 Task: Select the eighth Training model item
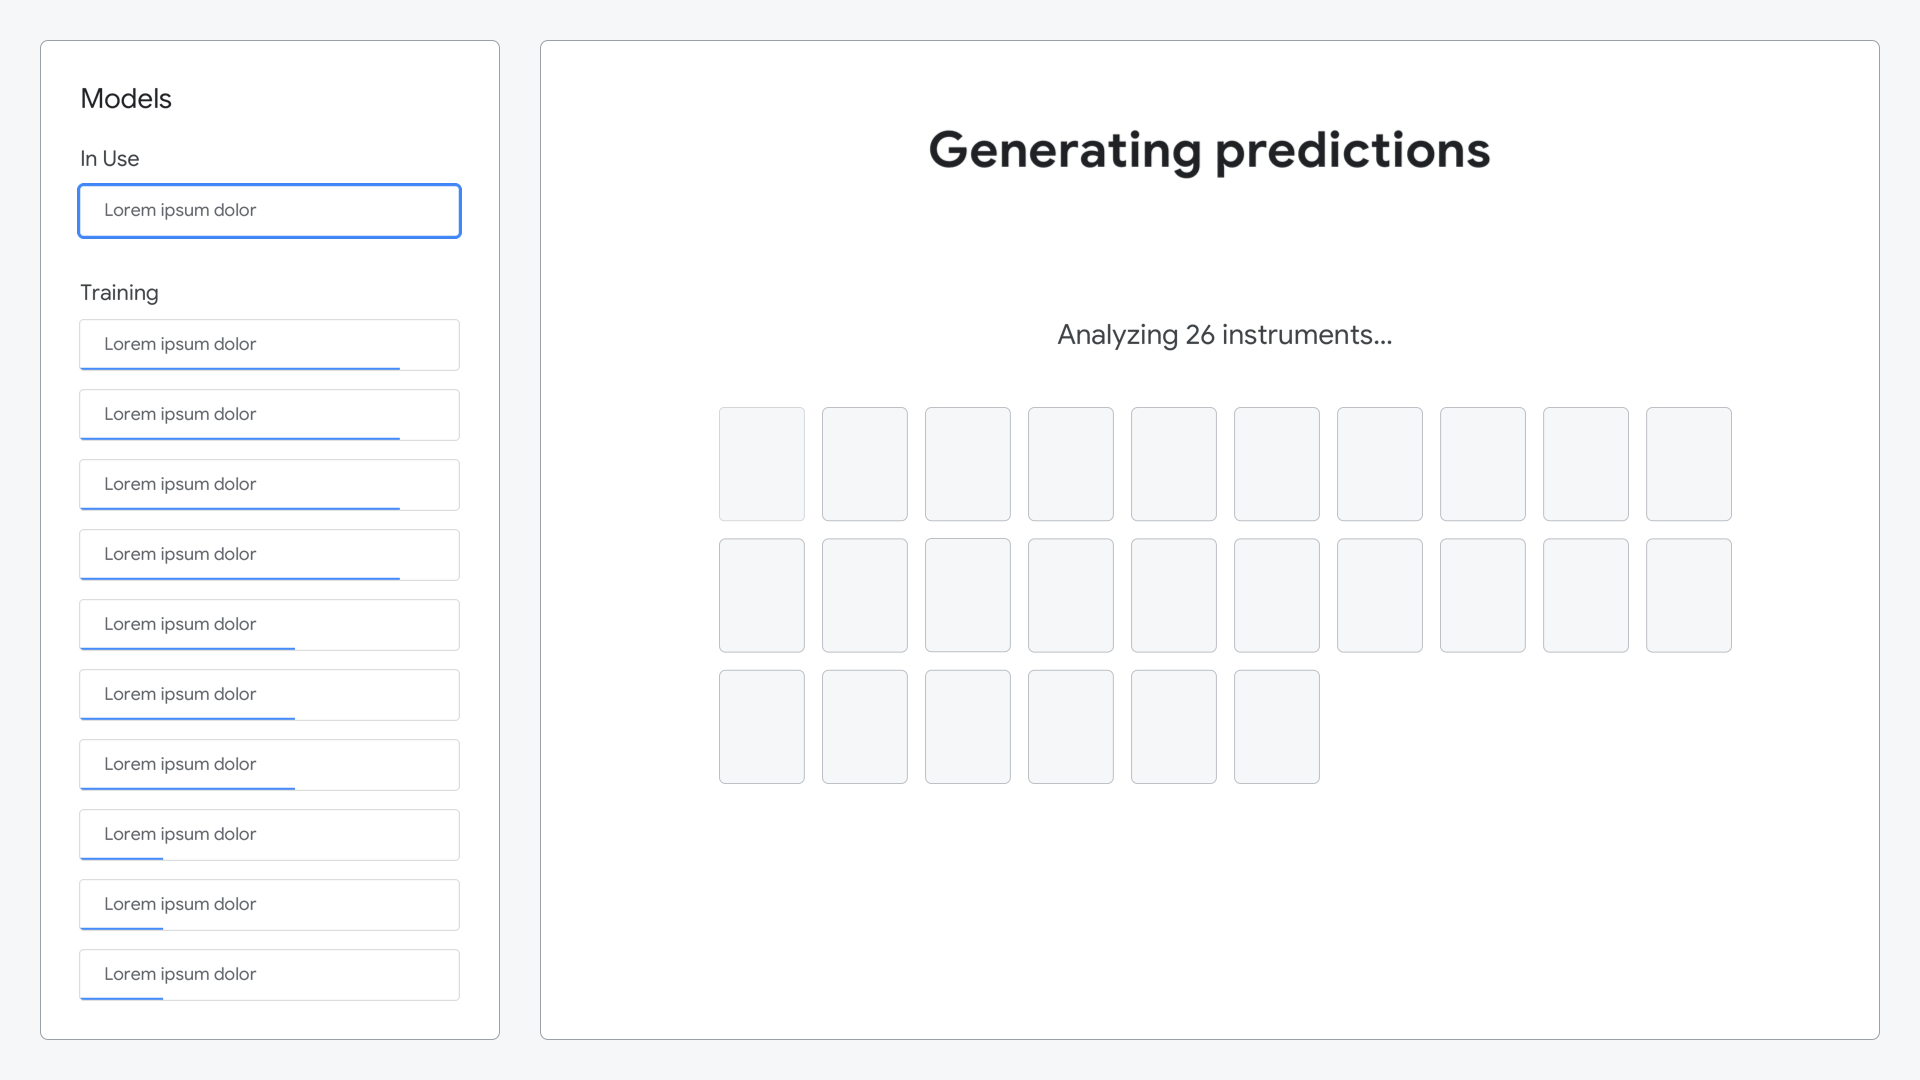click(269, 835)
